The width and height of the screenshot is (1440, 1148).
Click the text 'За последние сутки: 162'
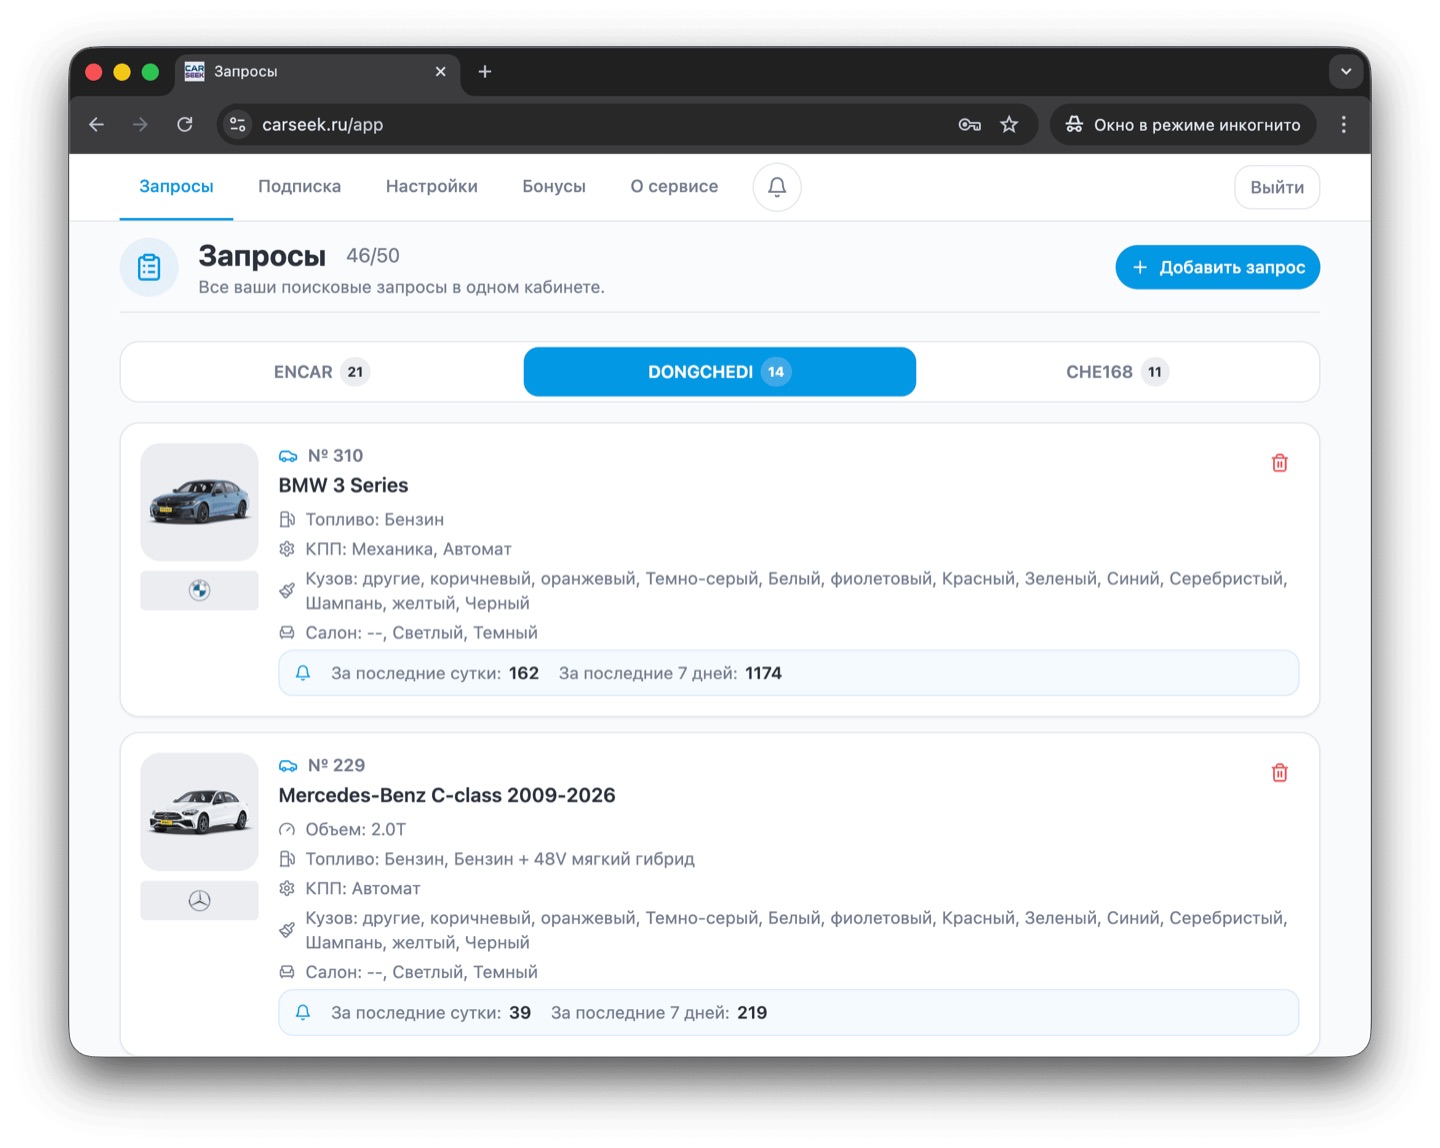click(435, 673)
